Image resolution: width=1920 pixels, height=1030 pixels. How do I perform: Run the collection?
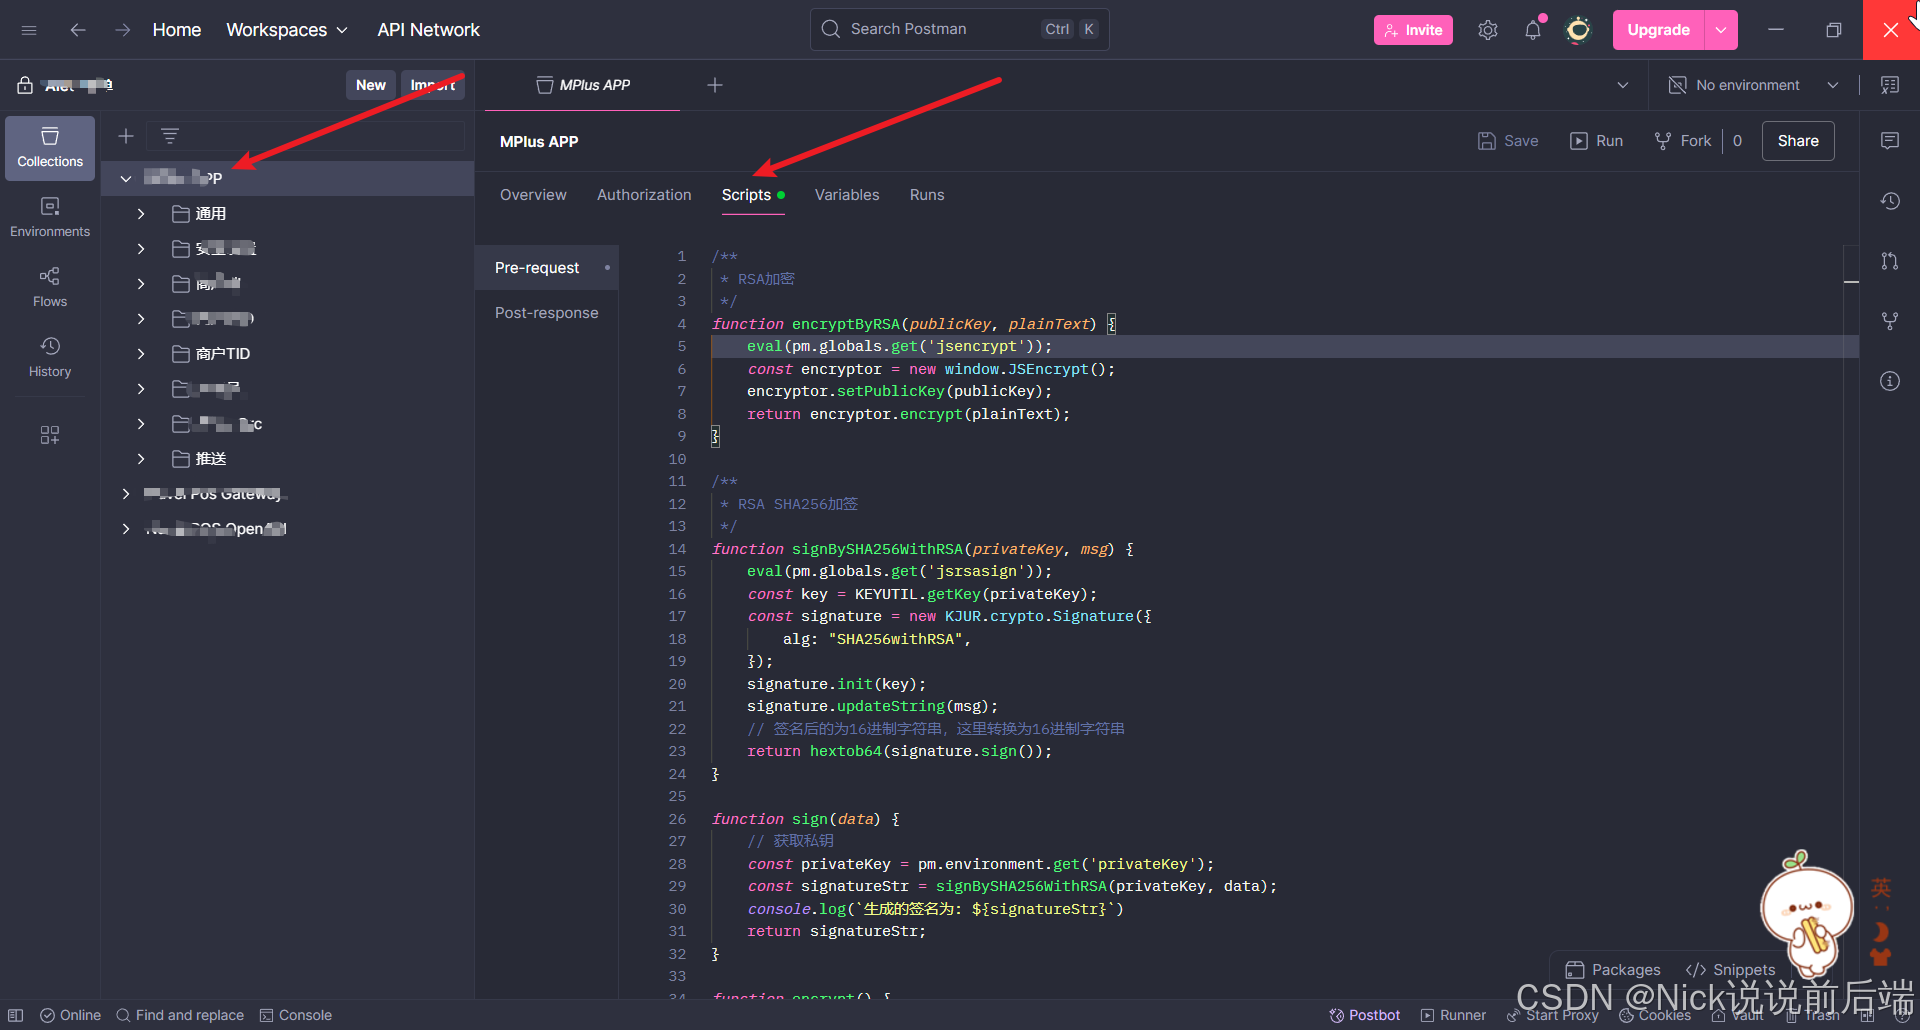pos(1596,141)
